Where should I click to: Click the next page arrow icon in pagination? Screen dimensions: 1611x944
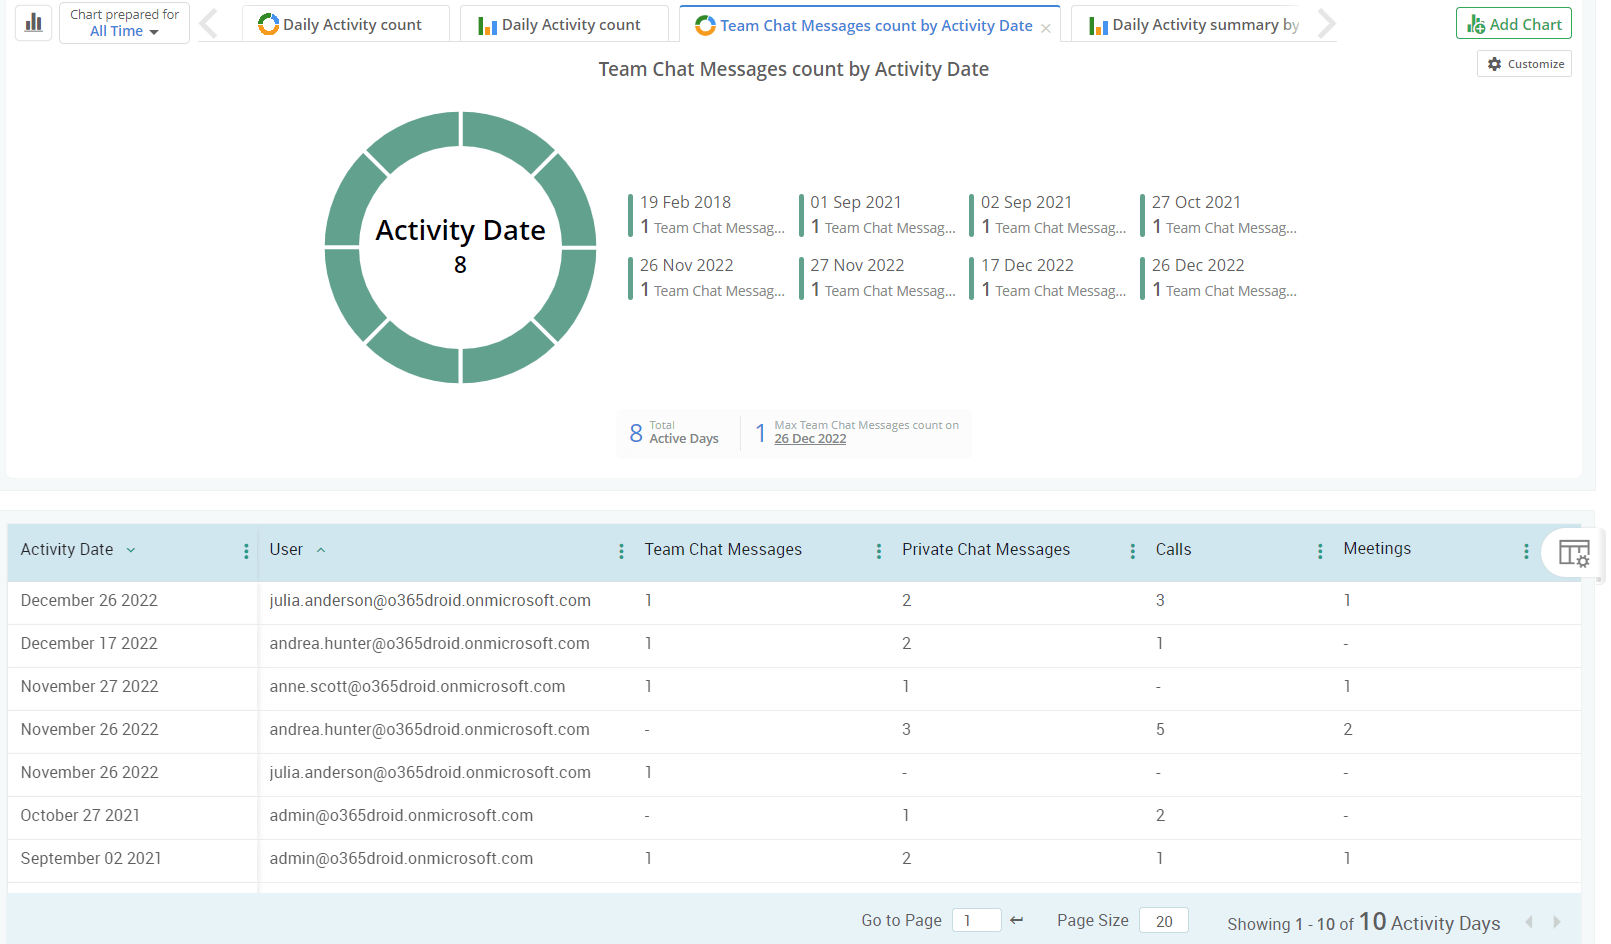(x=1556, y=922)
